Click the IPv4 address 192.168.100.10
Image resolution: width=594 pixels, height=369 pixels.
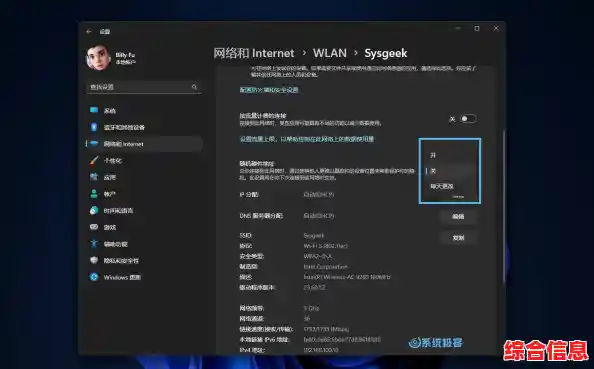point(321,350)
